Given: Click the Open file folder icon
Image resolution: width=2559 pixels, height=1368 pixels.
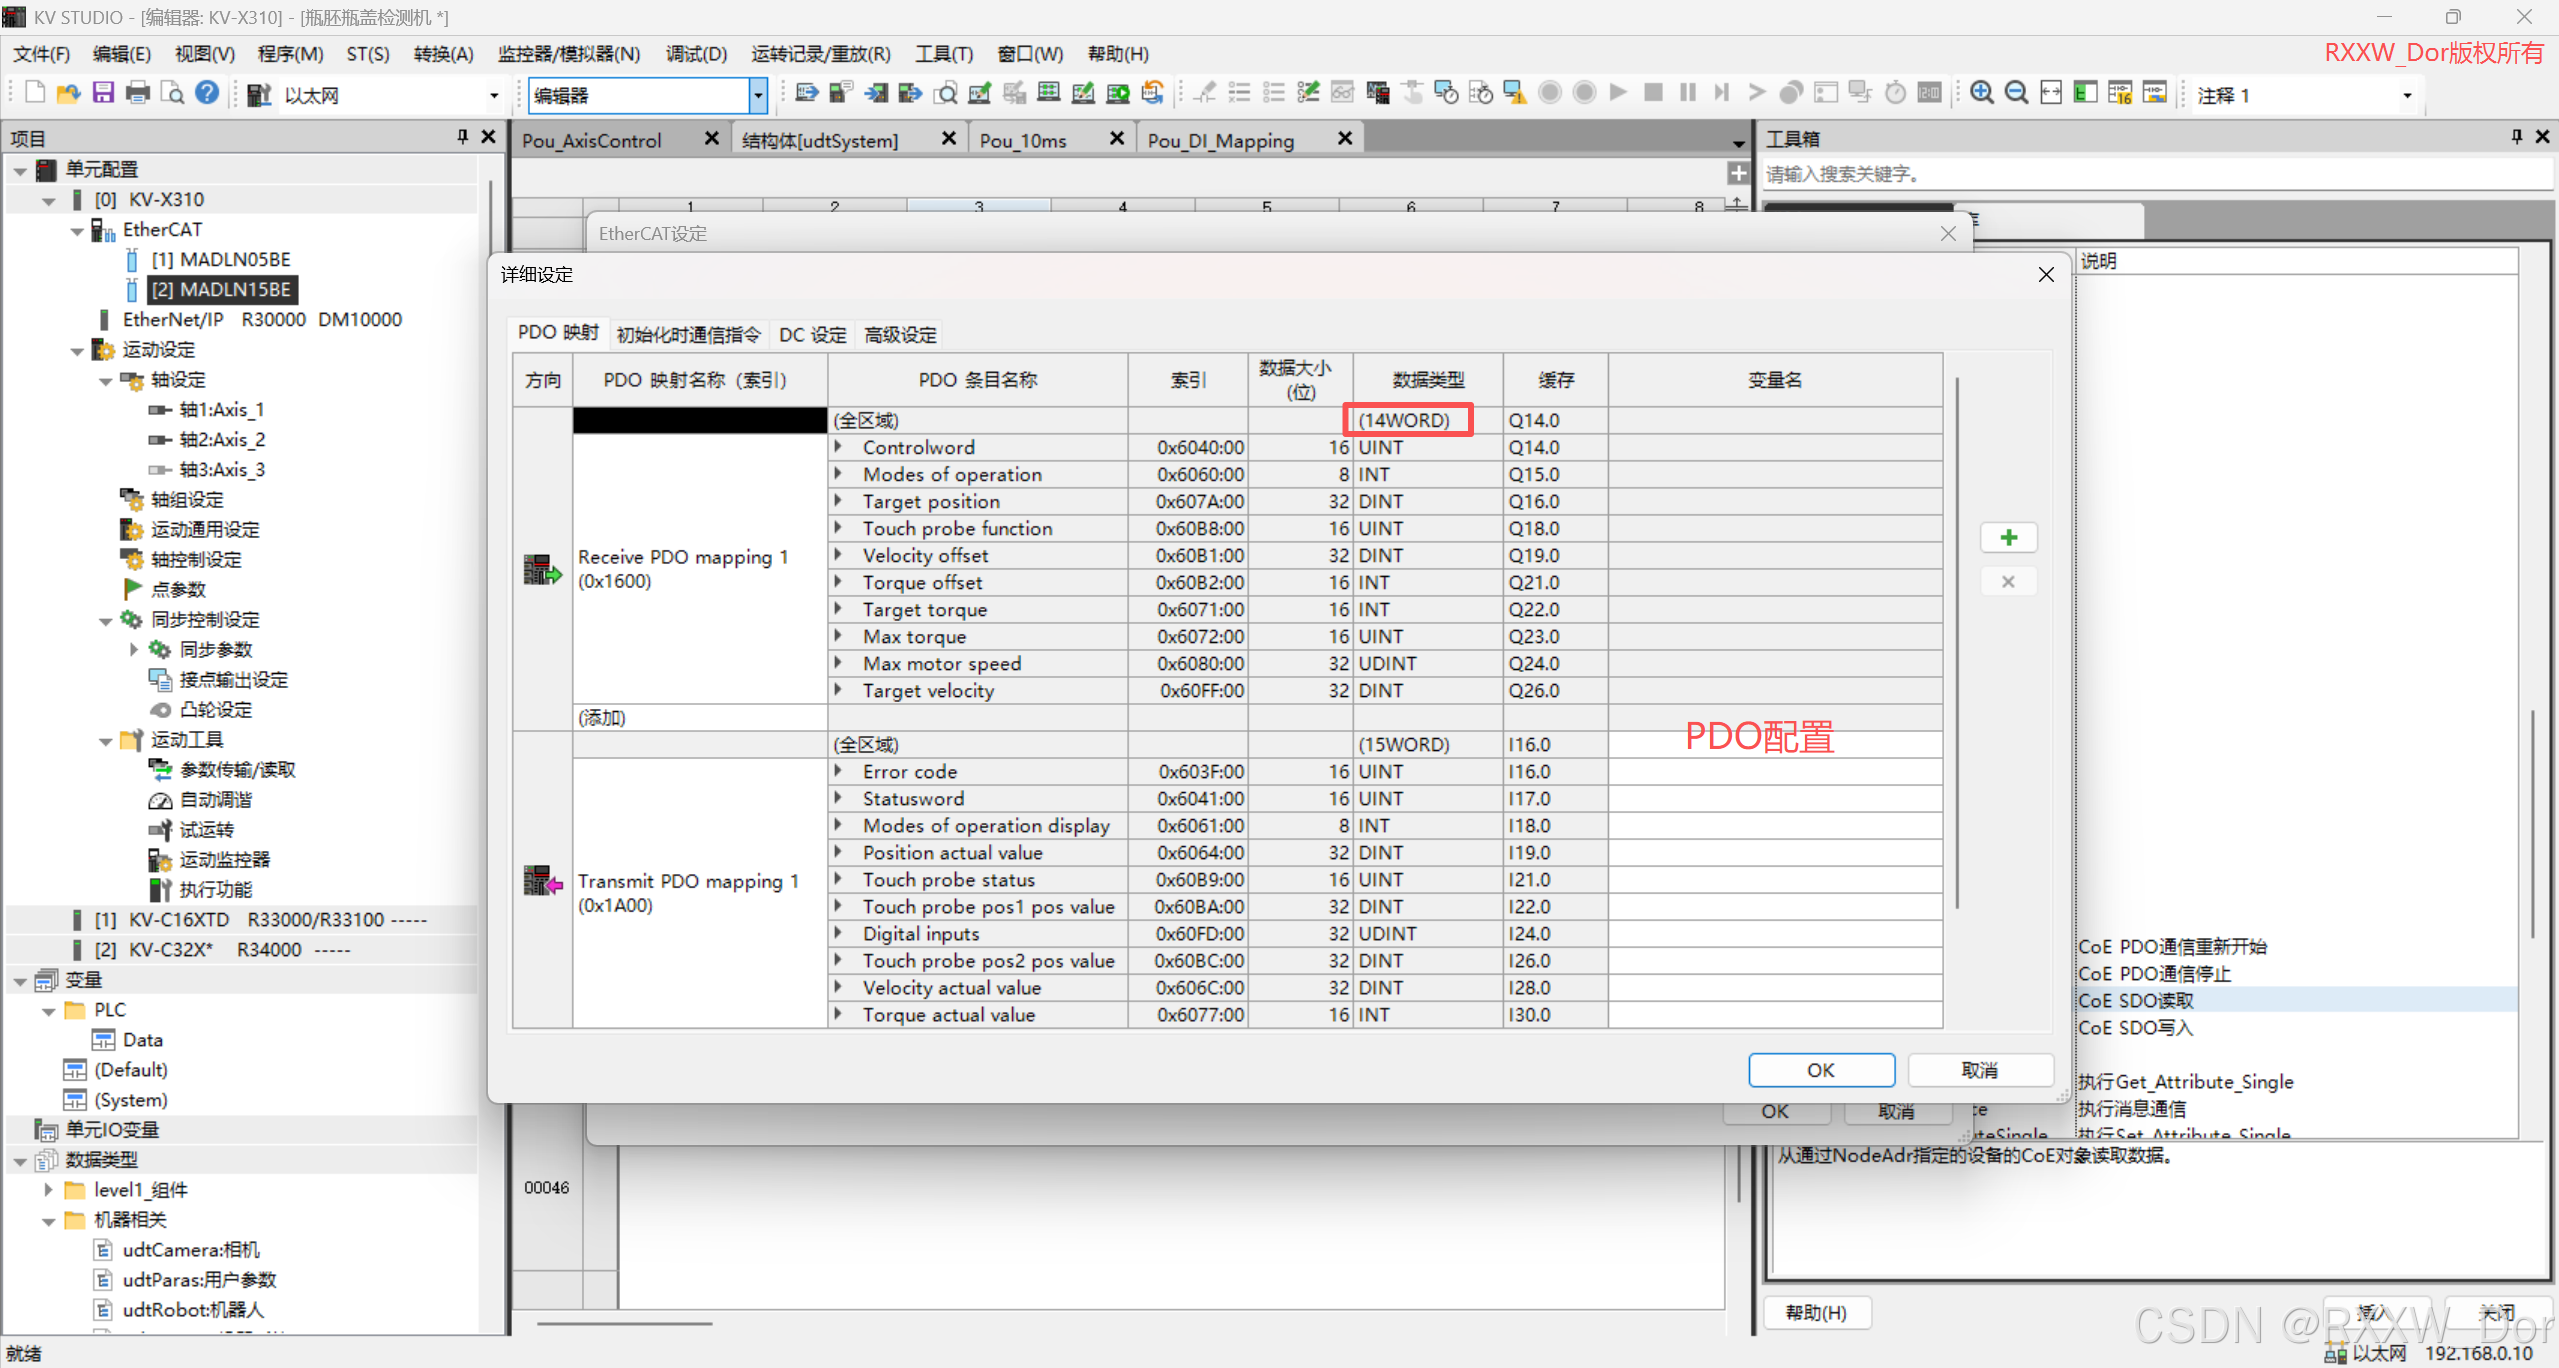Looking at the screenshot, I should pyautogui.click(x=68, y=94).
